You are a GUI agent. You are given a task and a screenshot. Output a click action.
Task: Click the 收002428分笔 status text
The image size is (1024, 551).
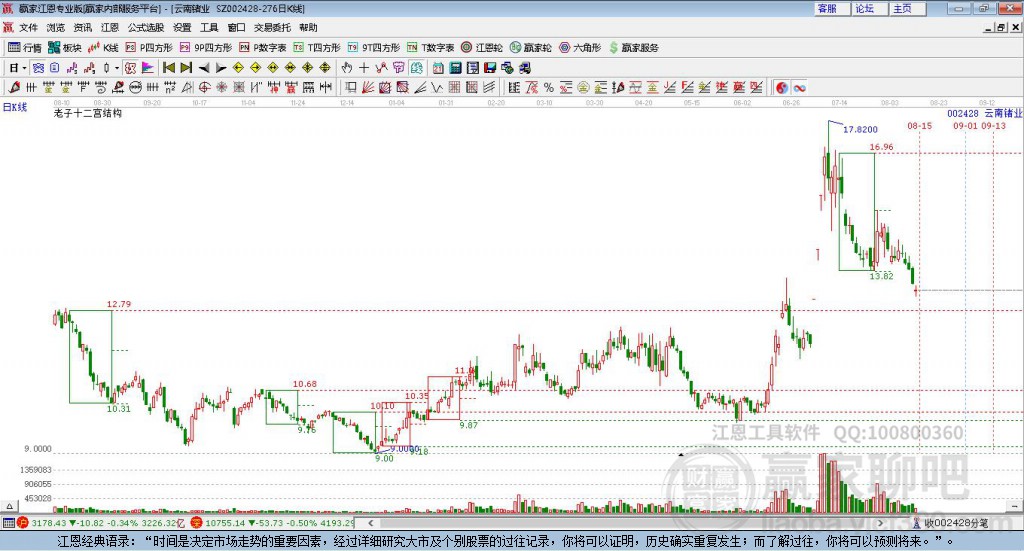(x=956, y=523)
